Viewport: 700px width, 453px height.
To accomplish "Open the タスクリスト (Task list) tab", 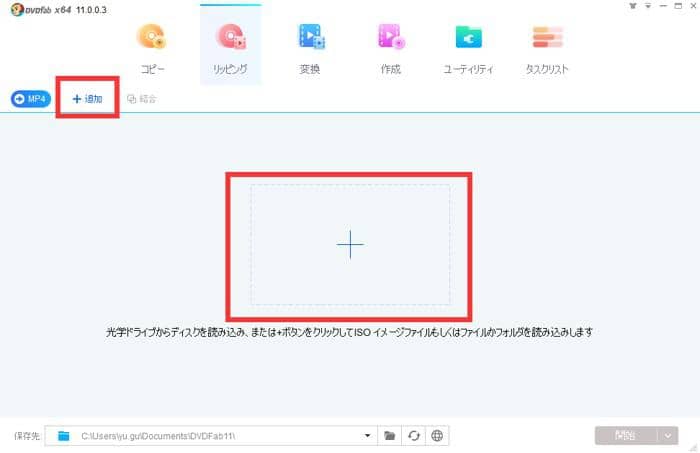I will coord(547,48).
